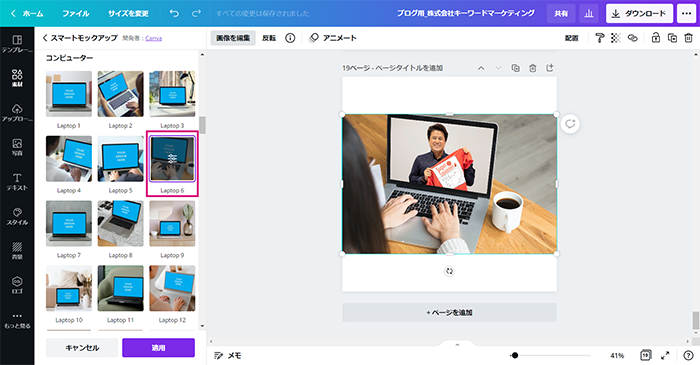Delete the selected element with trash icon
The height and width of the screenshot is (365, 700).
688,38
